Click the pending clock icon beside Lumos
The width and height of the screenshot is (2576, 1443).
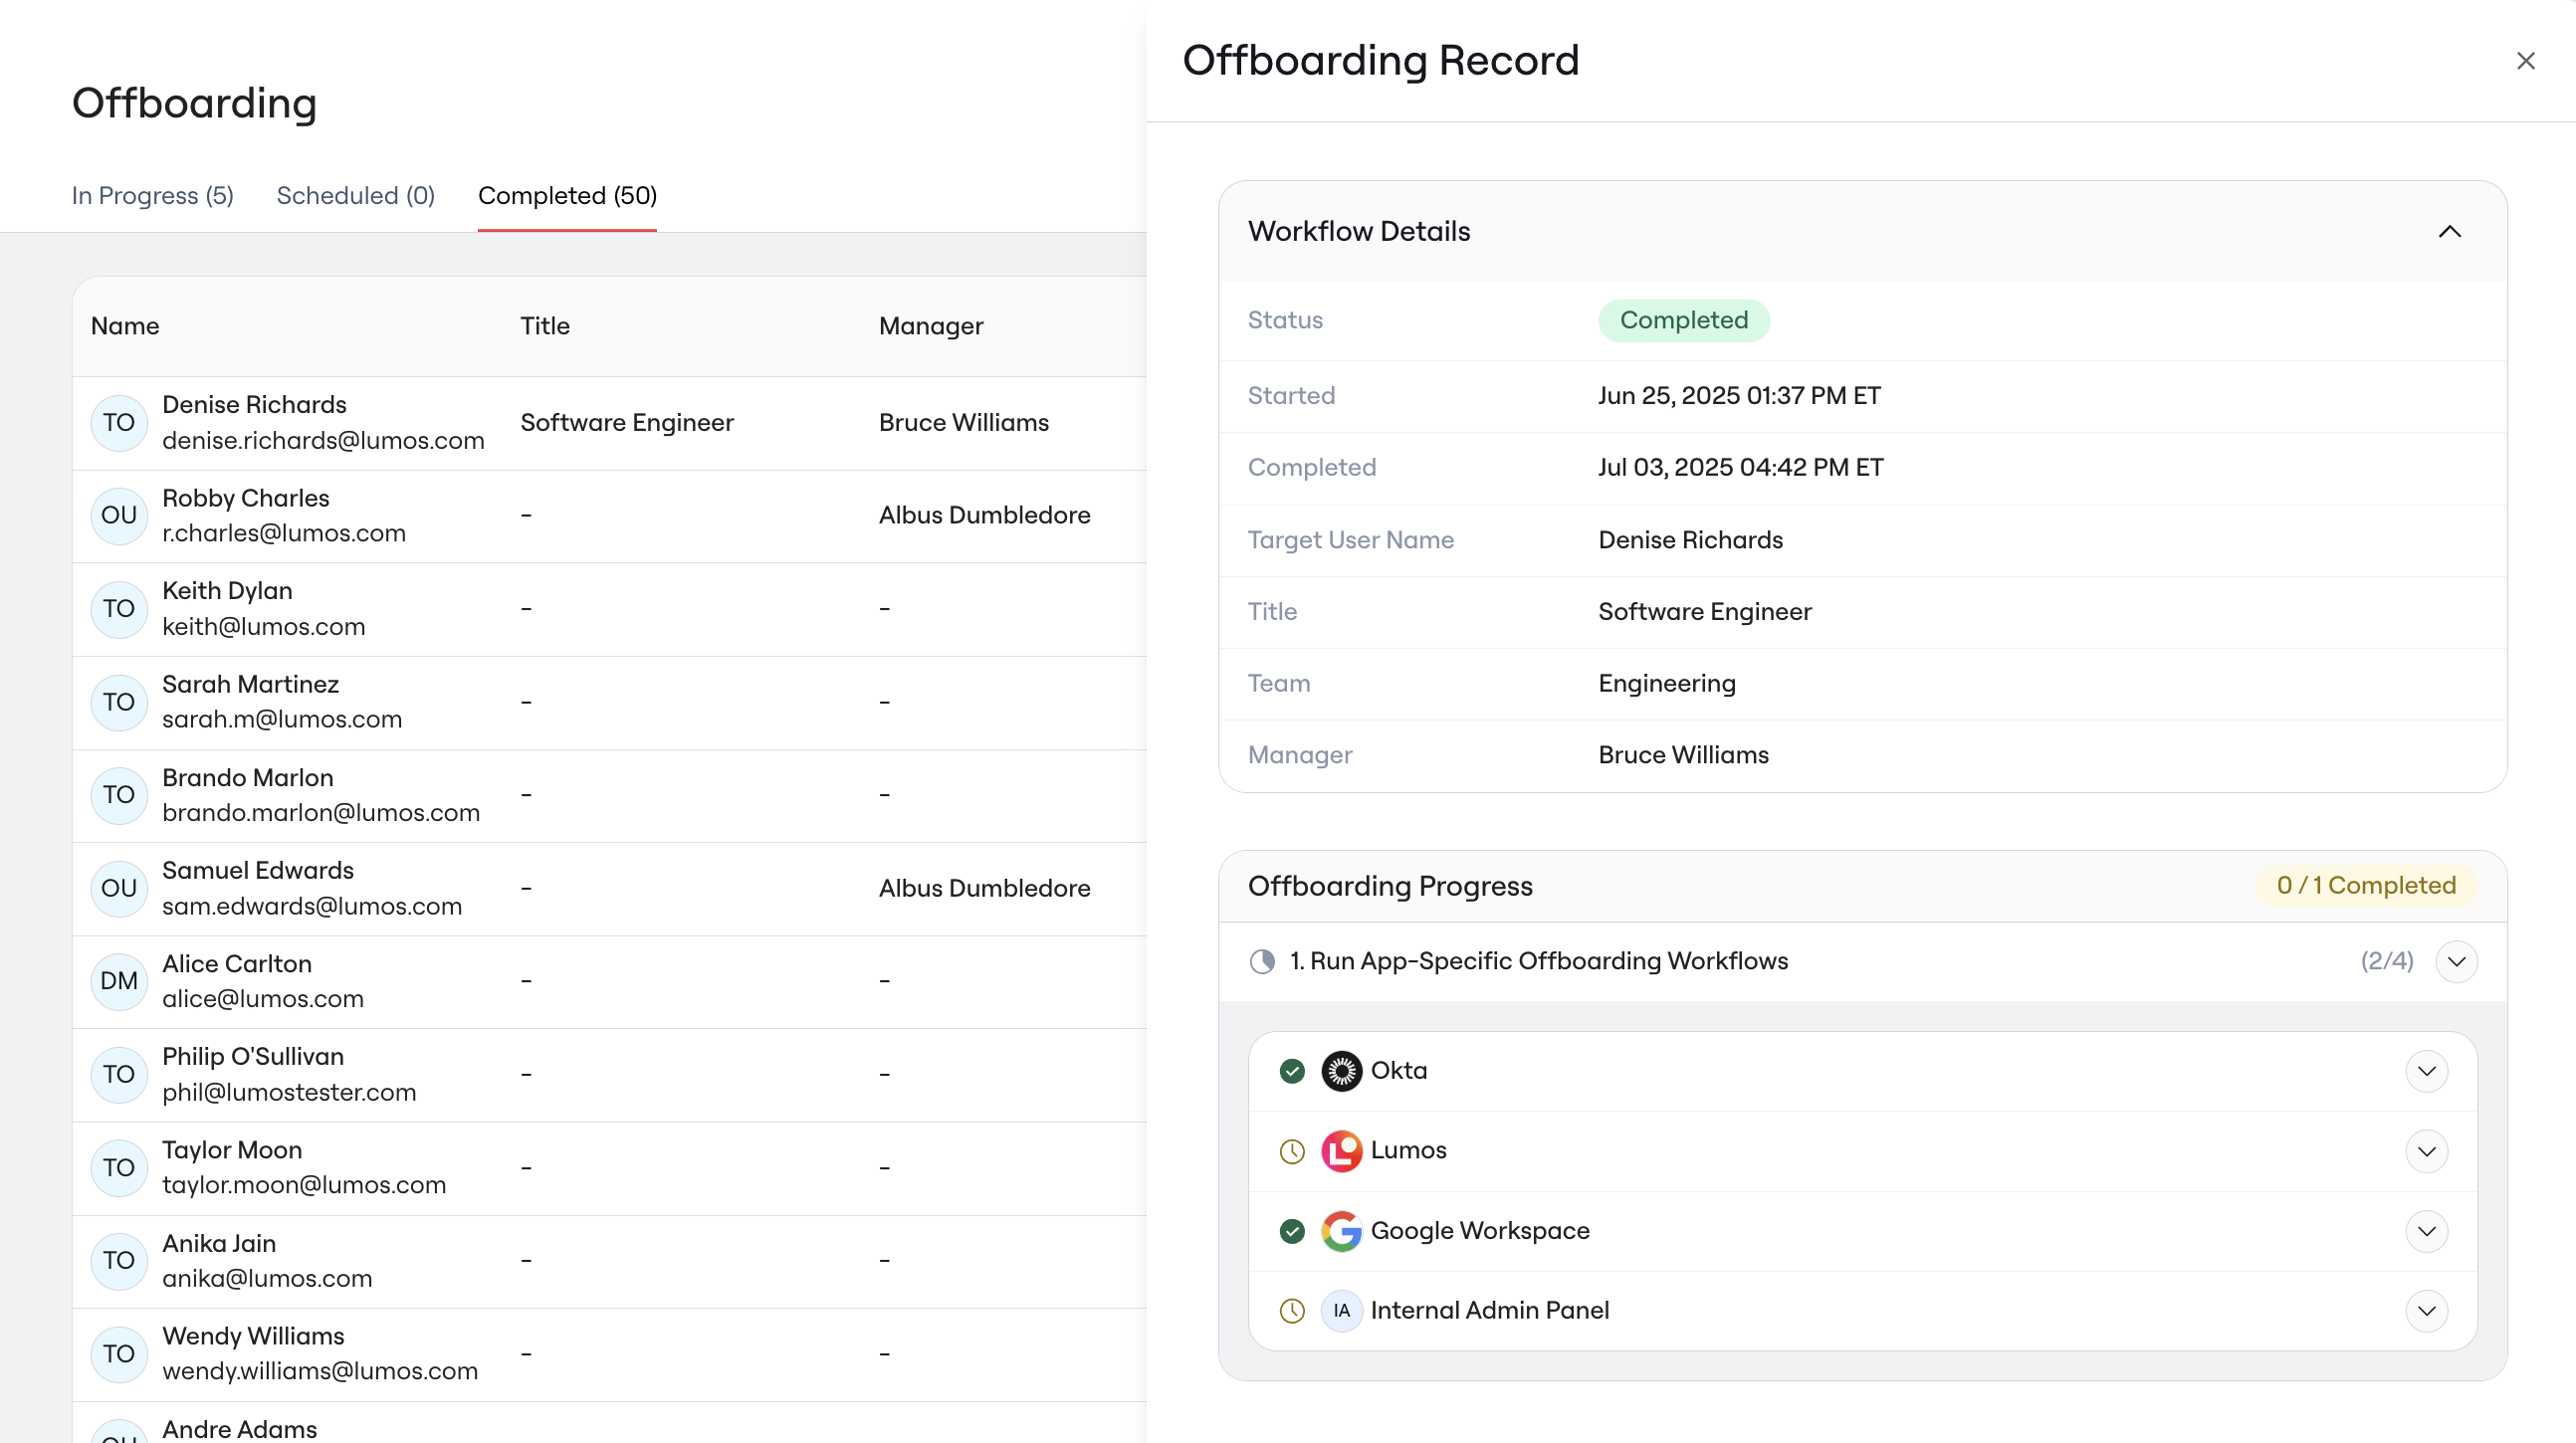[1292, 1152]
